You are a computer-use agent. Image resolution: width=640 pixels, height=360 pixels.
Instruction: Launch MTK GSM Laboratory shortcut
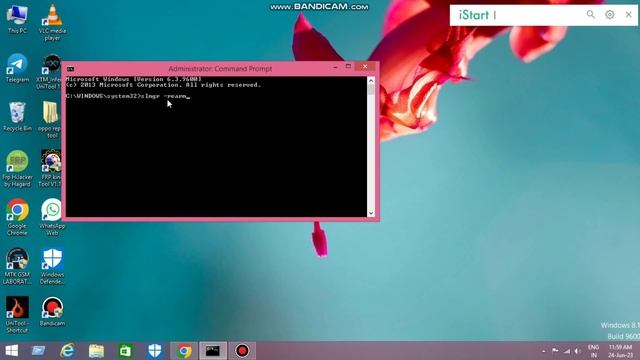point(17,266)
